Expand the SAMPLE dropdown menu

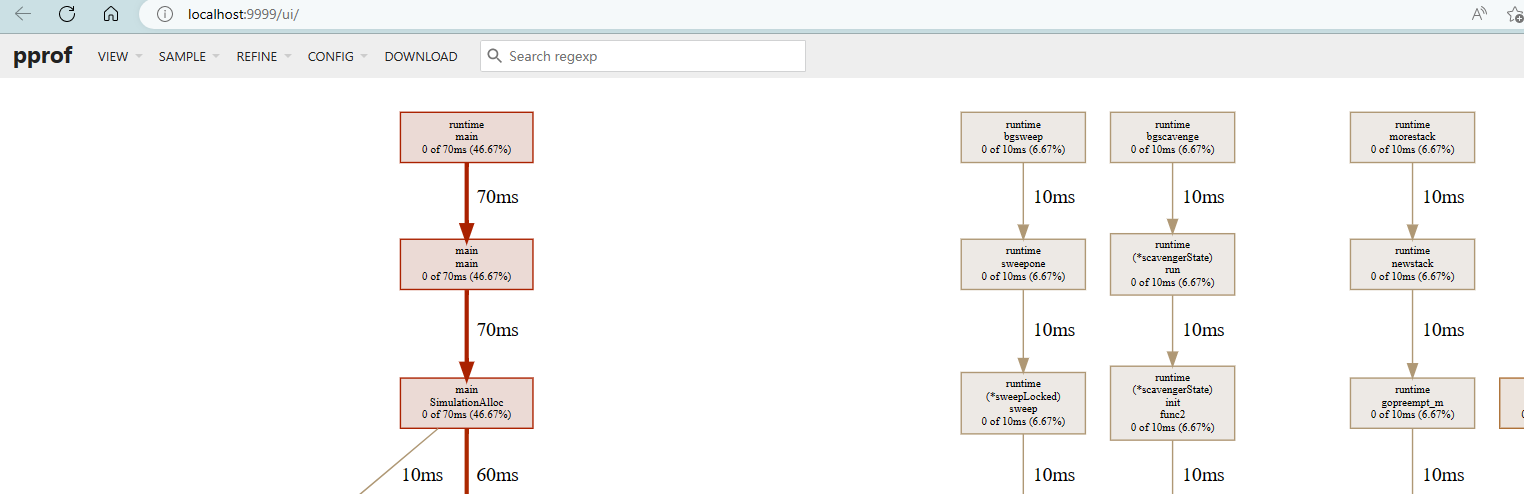coord(189,57)
